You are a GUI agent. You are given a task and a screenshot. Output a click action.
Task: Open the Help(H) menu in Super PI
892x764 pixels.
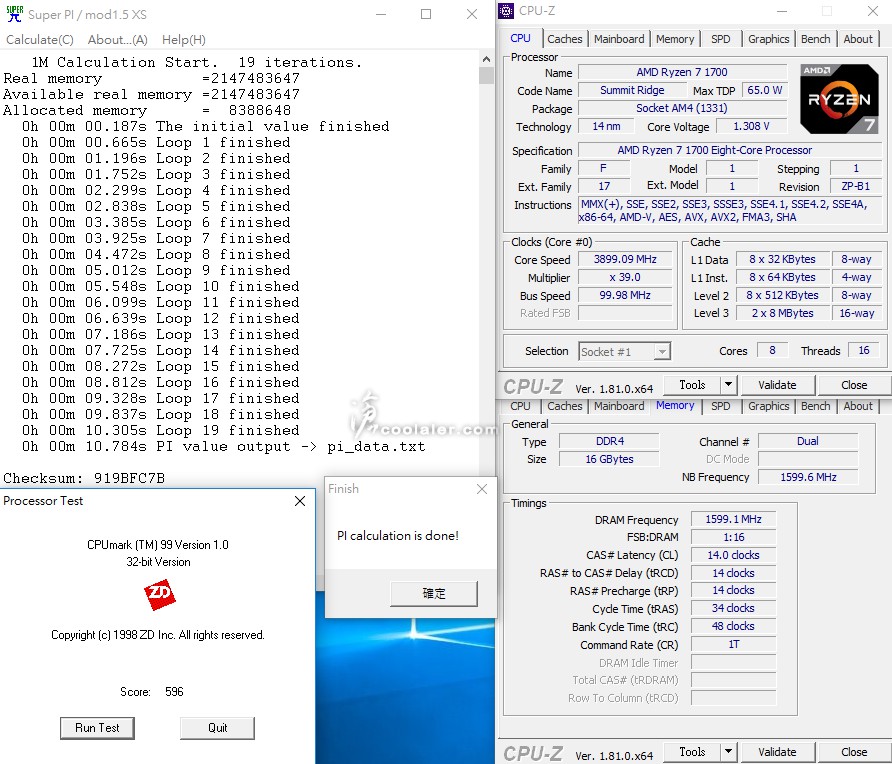coord(184,40)
